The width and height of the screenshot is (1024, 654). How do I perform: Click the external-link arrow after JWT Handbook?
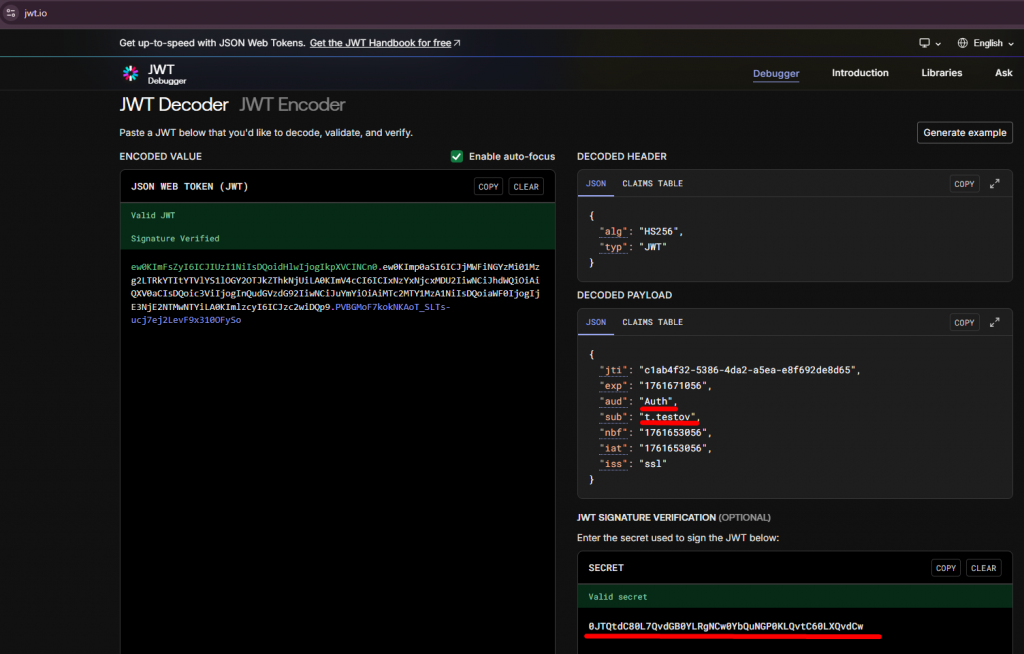coord(457,43)
